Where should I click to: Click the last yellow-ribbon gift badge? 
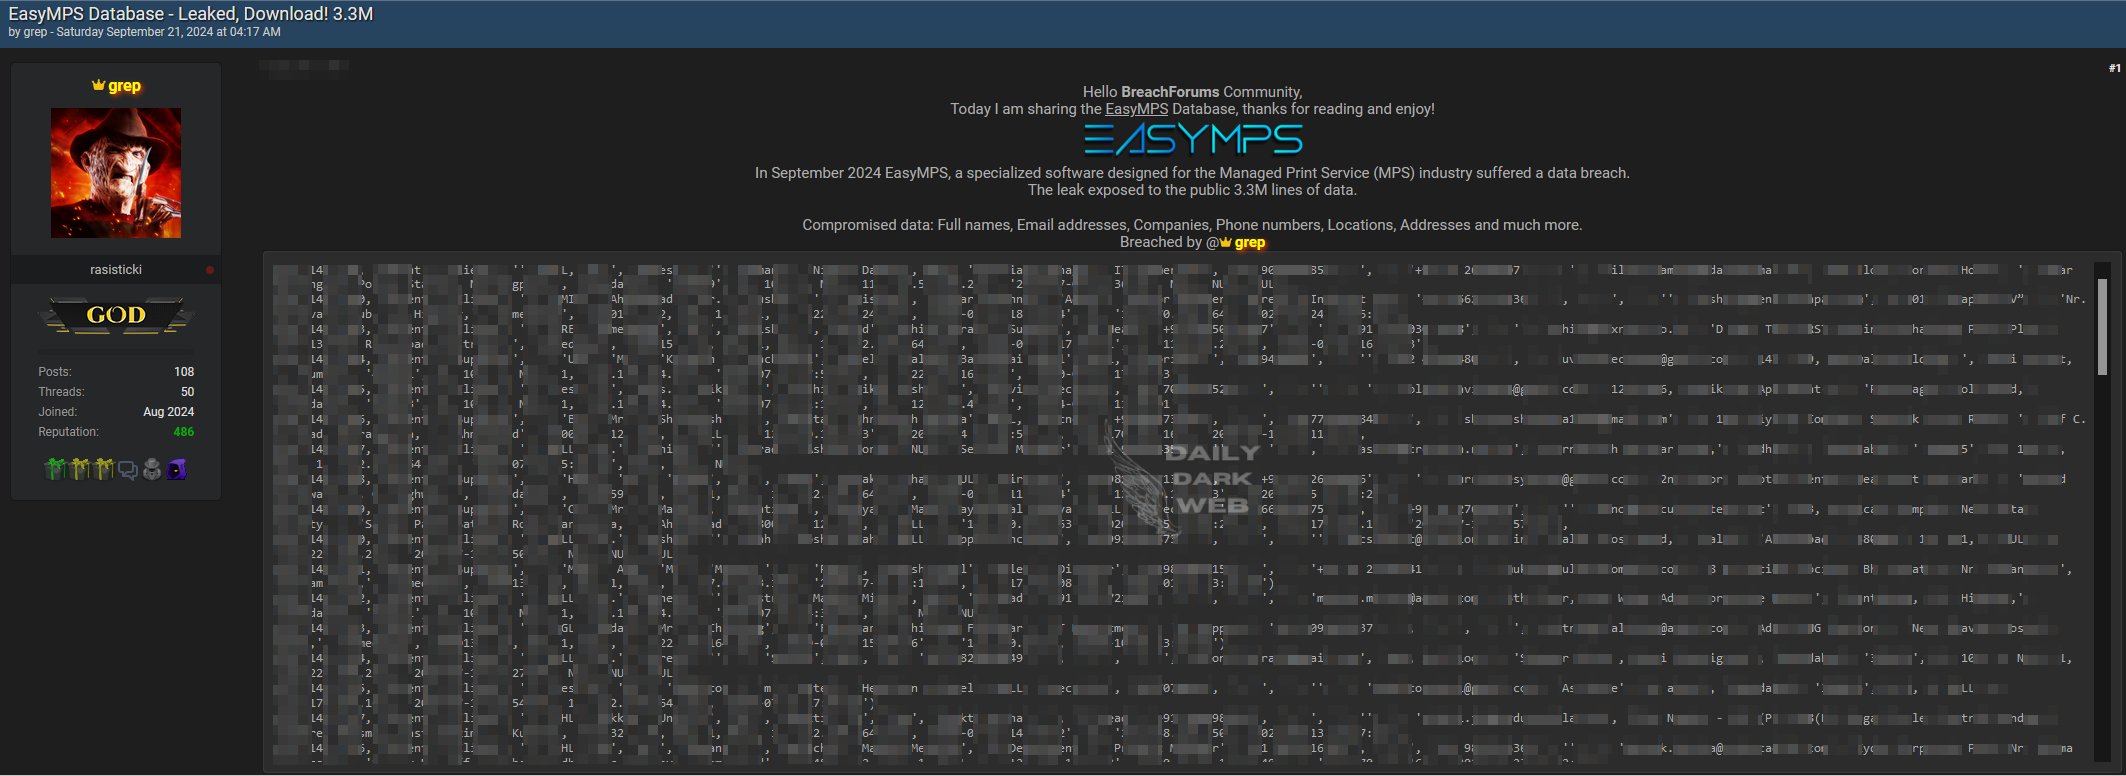(104, 469)
